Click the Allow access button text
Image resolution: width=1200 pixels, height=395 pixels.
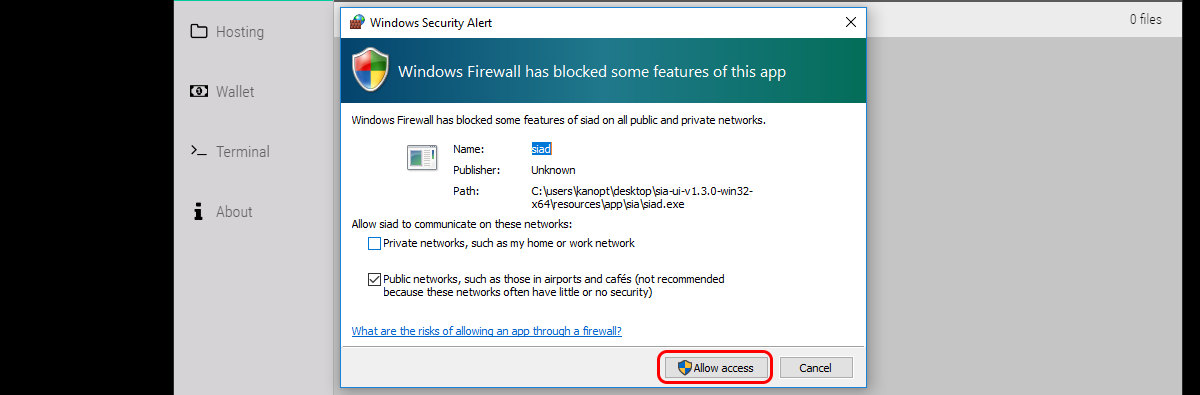[x=724, y=368]
